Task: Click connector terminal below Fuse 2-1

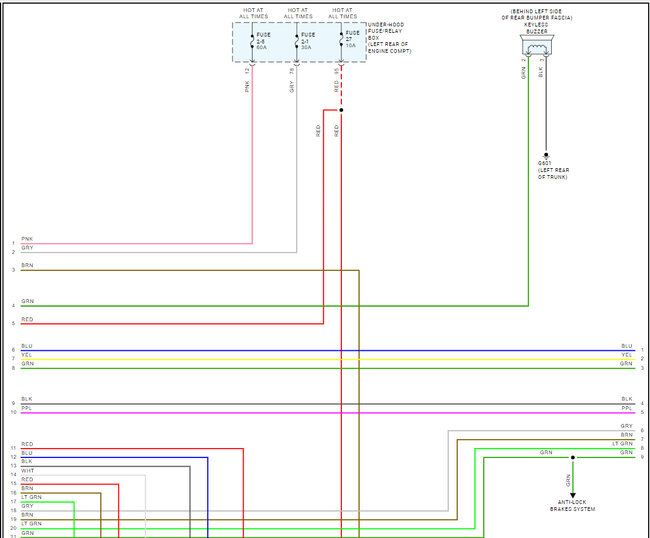Action: click(x=297, y=63)
